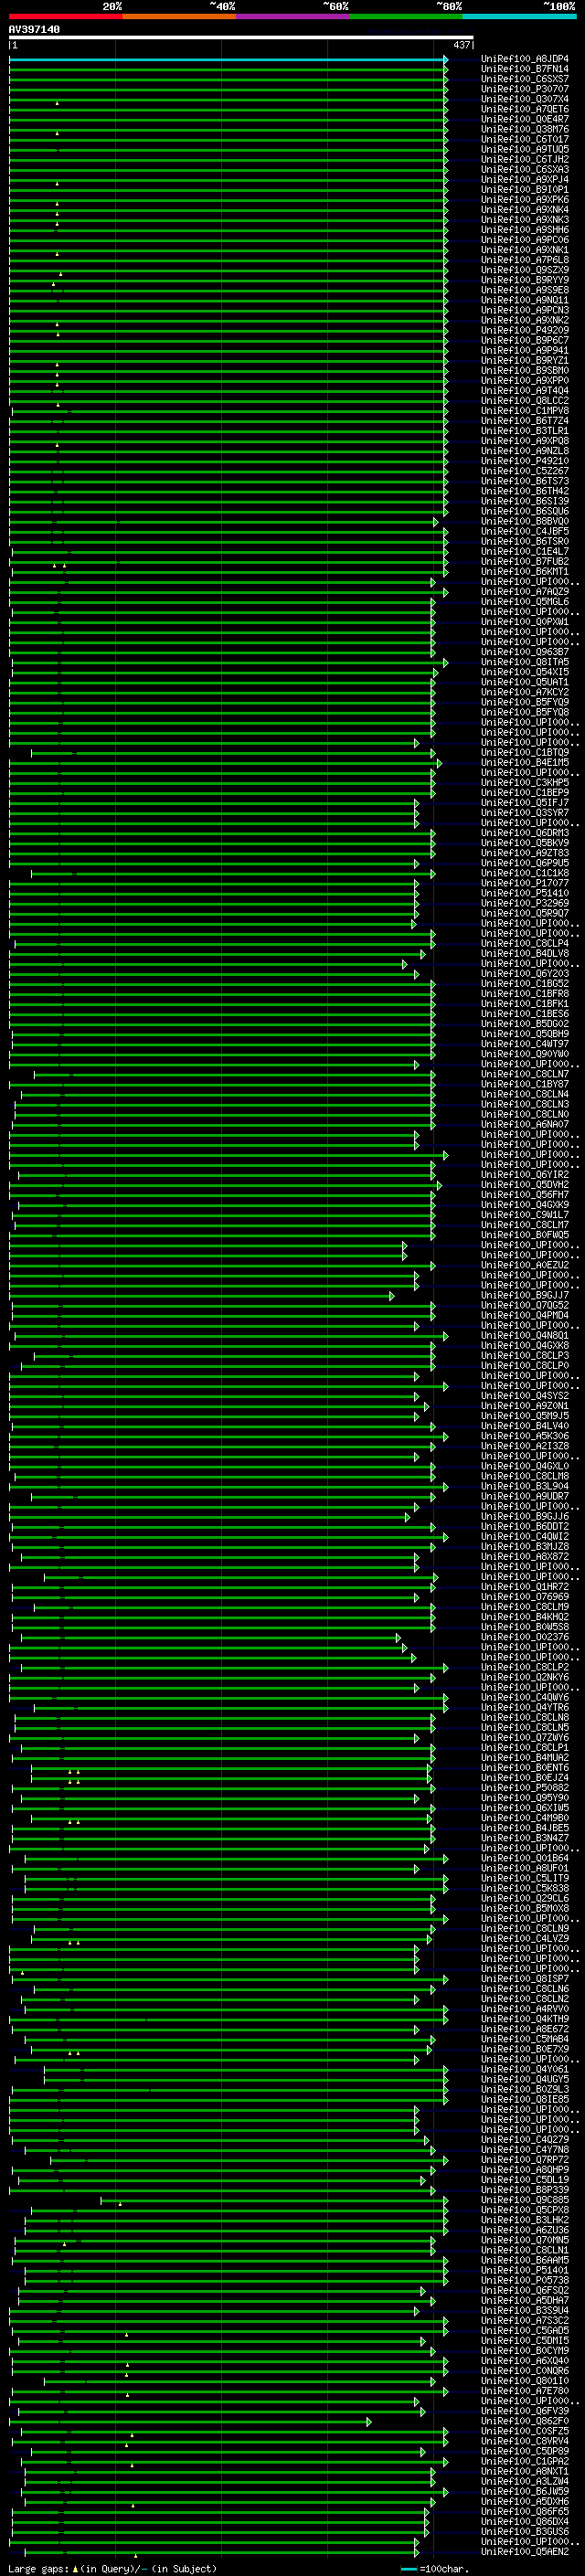Click the cyan alignment bar for A8JDP4
Image resolution: width=585 pixels, height=2576 pixels.
coord(227,59)
